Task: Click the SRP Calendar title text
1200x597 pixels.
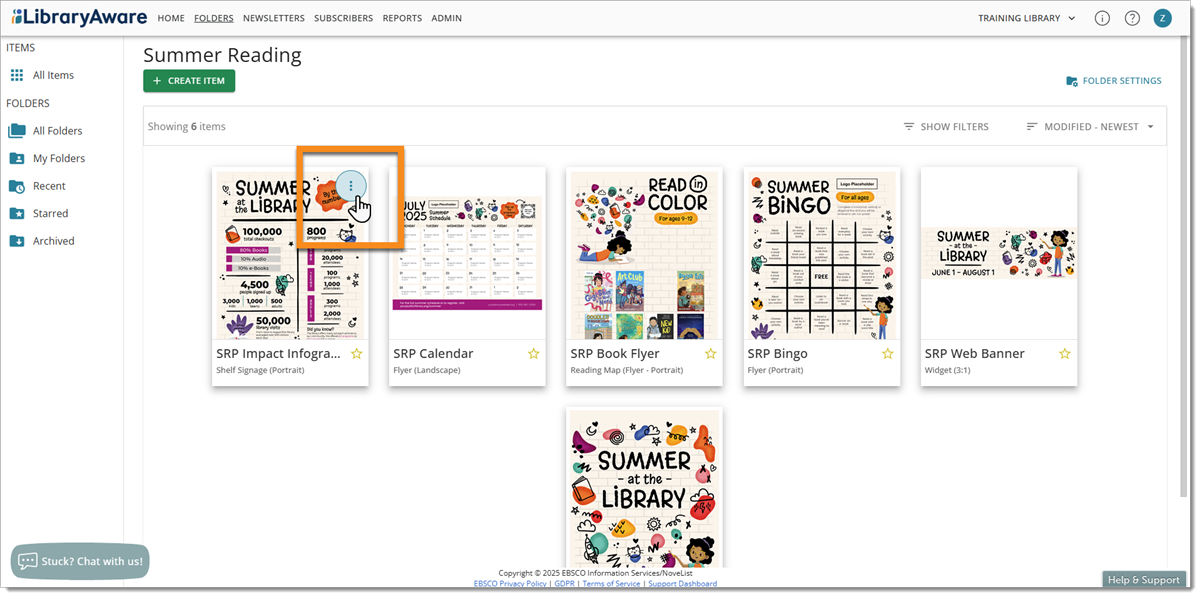Action: point(433,354)
